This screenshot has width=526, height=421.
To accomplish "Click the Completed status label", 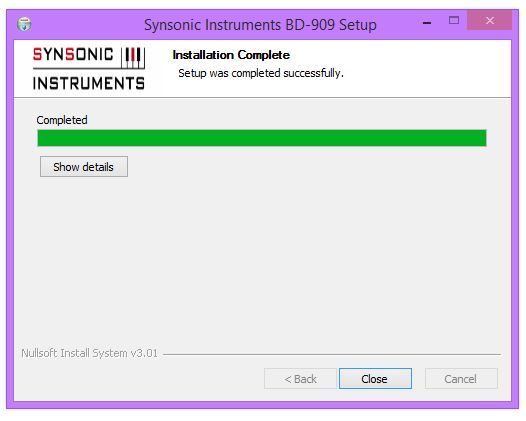I will [x=62, y=120].
